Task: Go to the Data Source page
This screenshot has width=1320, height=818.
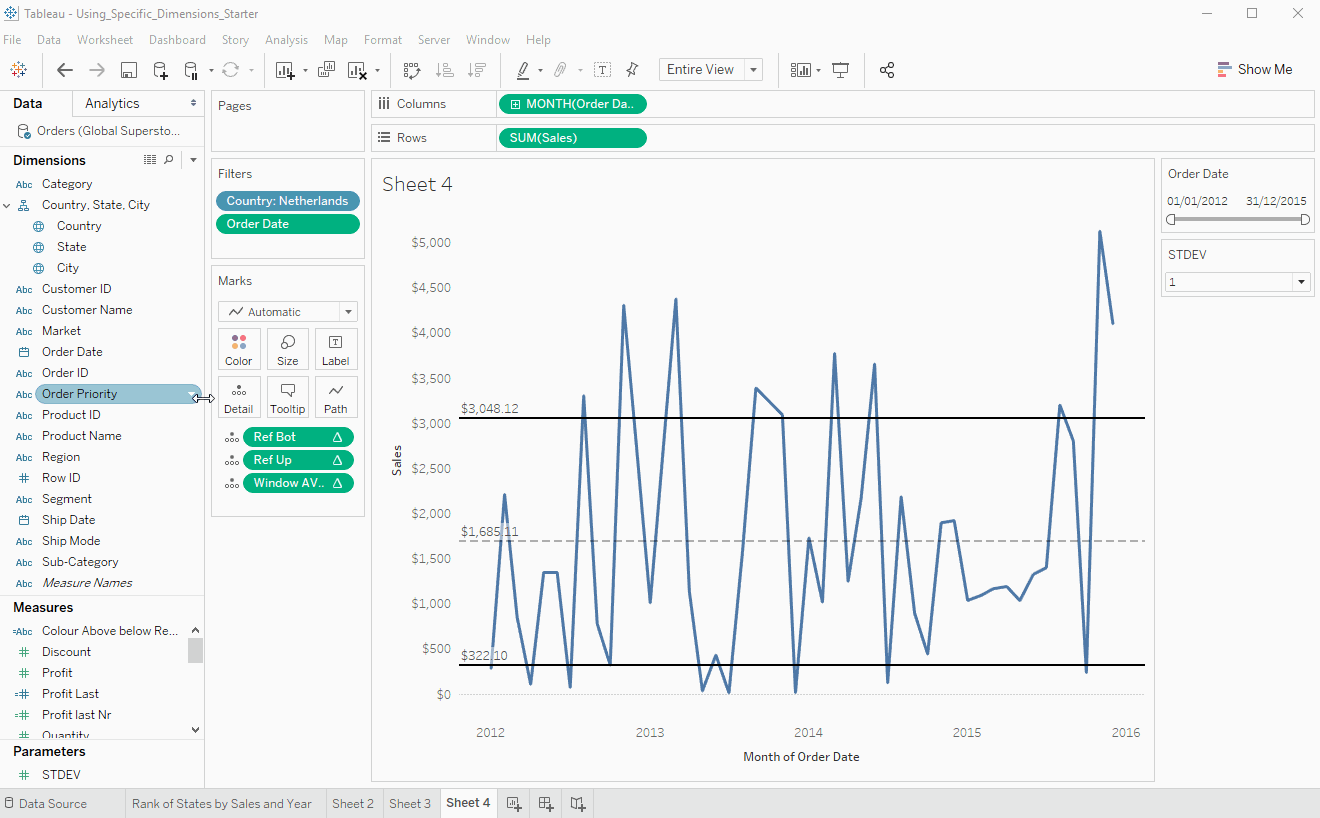Action: click(45, 803)
